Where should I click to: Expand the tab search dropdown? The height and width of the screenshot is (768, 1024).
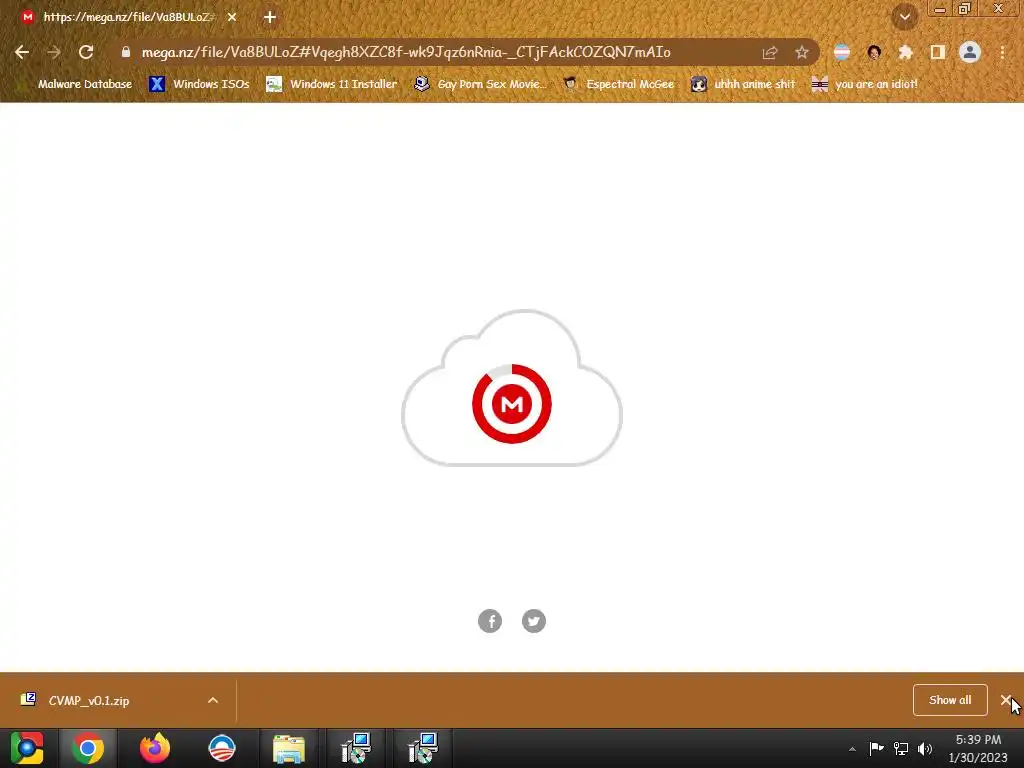pos(905,18)
